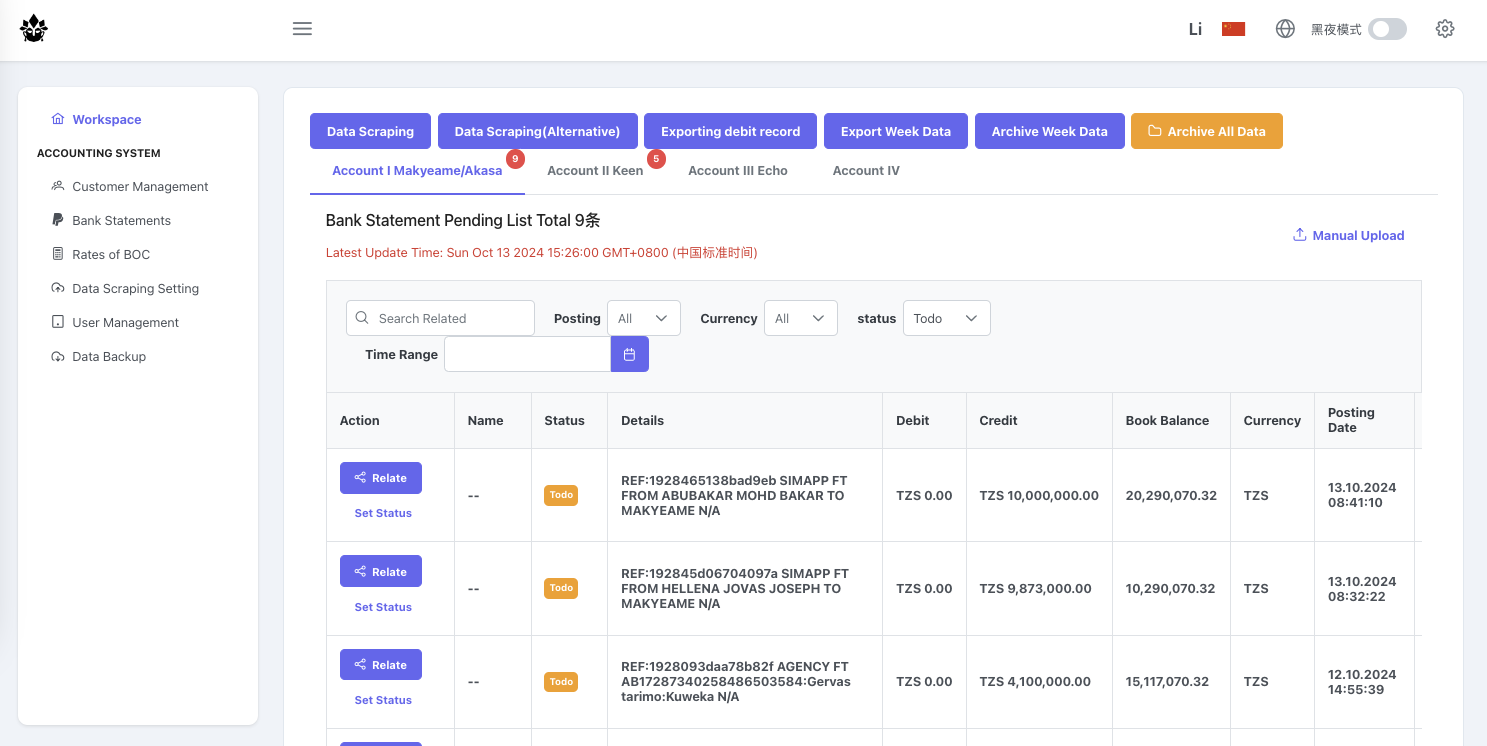This screenshot has height=746, width=1487.
Task: Click share icon in Relate for HELLENA row
Action: [360, 572]
